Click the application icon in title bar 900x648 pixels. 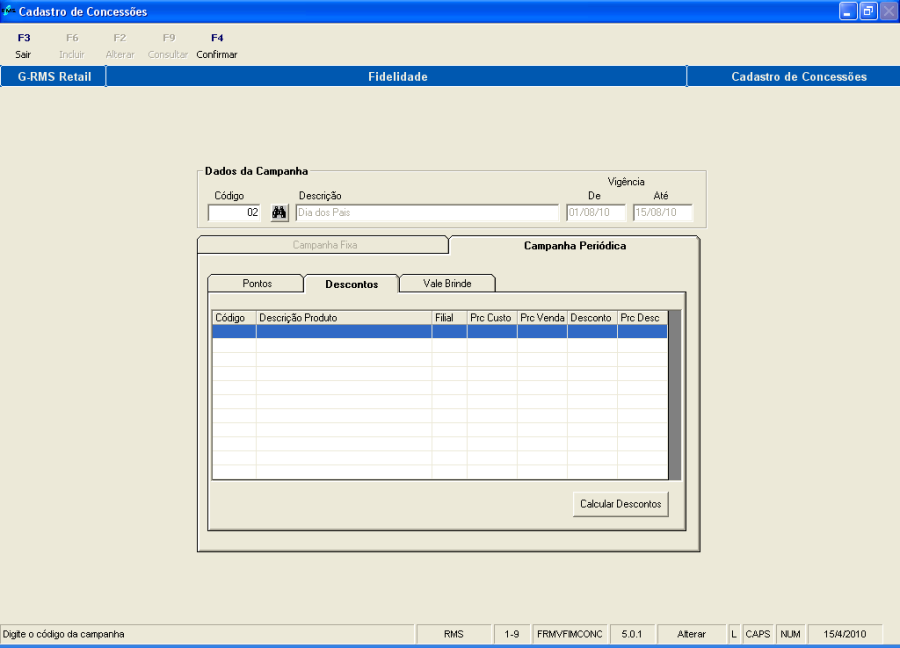pyautogui.click(x=8, y=11)
